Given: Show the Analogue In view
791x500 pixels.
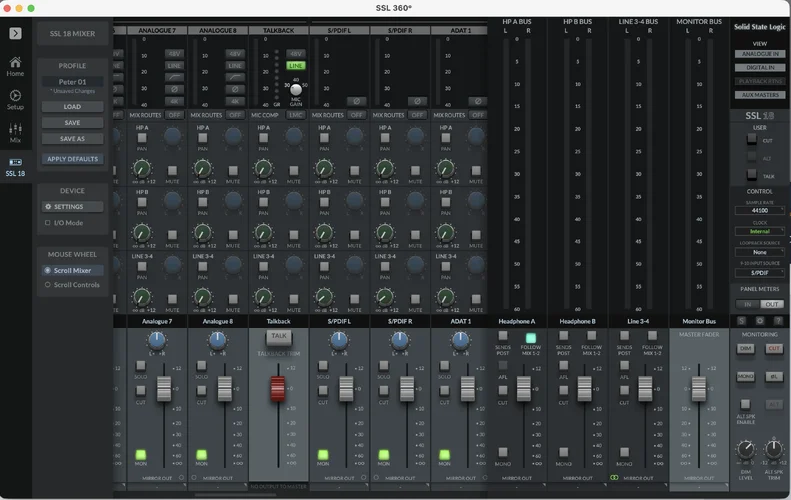Looking at the screenshot, I should [x=760, y=53].
